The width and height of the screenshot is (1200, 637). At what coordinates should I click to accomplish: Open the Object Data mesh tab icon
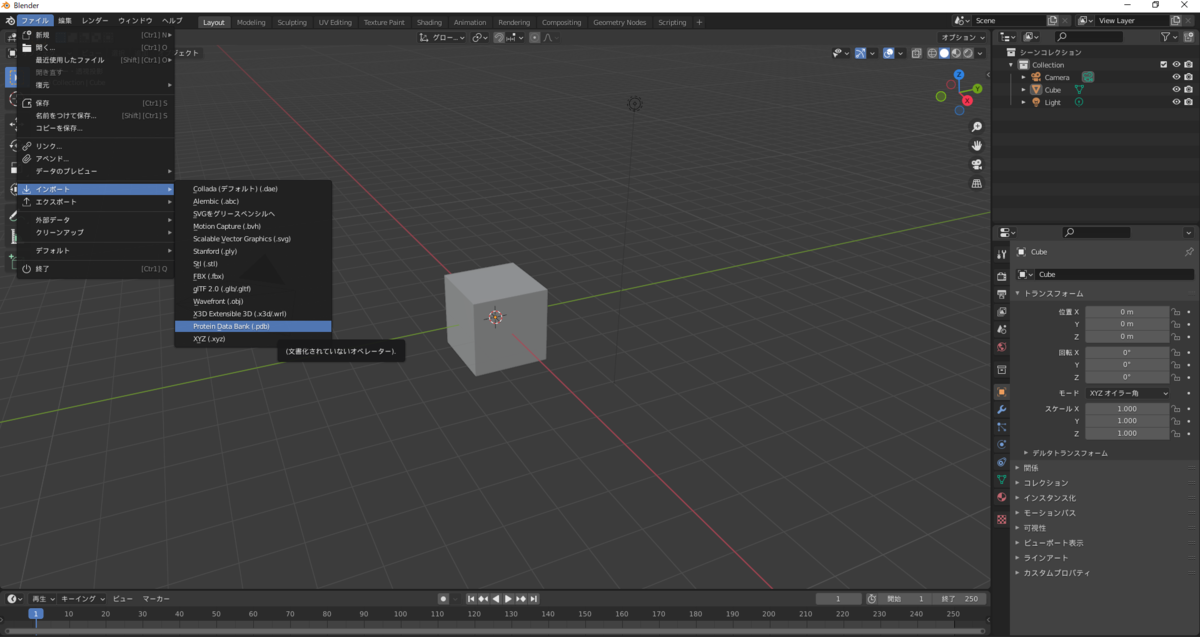coord(1001,479)
